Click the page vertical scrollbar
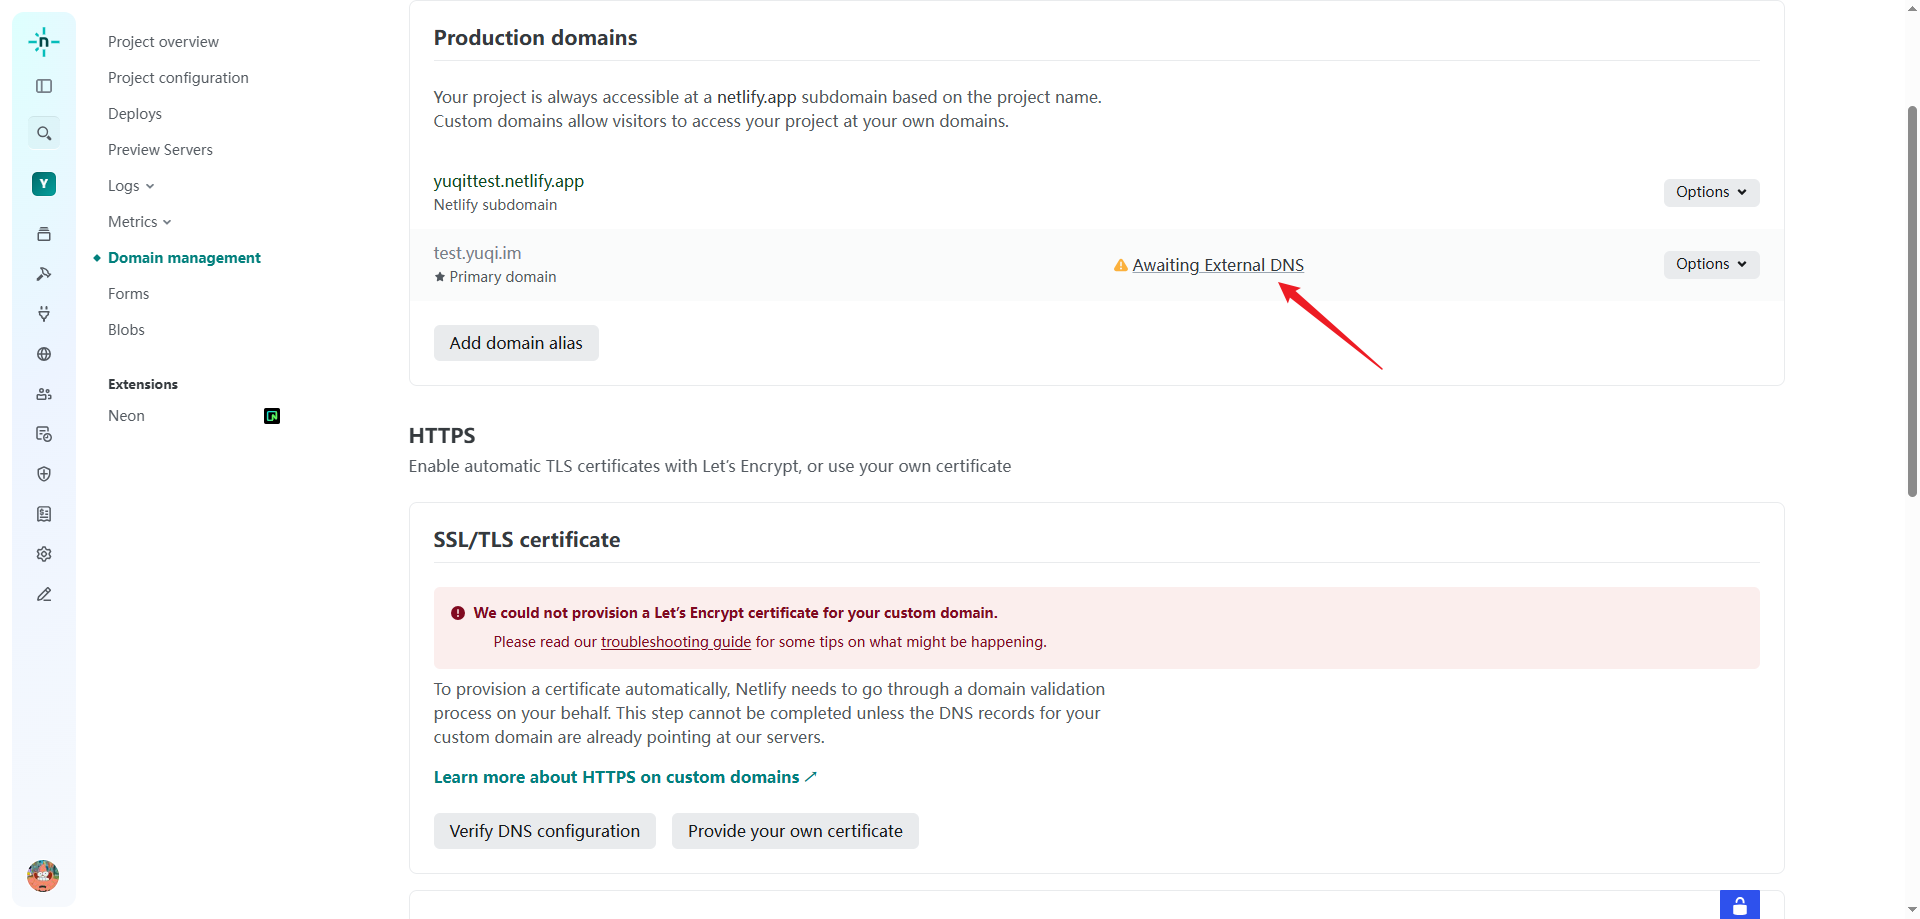 point(1912,300)
